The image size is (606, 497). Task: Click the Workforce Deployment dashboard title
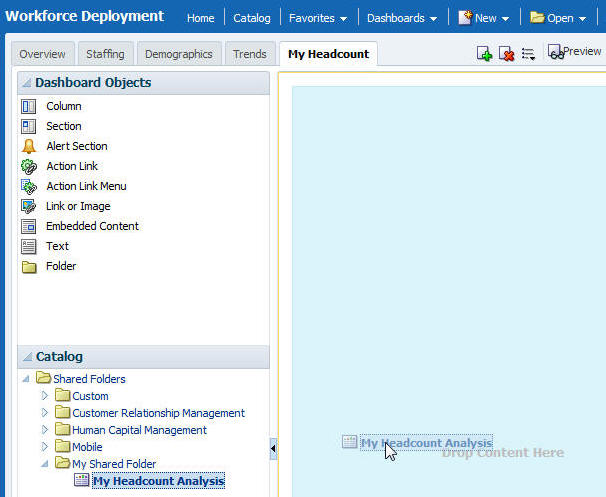pyautogui.click(x=84, y=16)
